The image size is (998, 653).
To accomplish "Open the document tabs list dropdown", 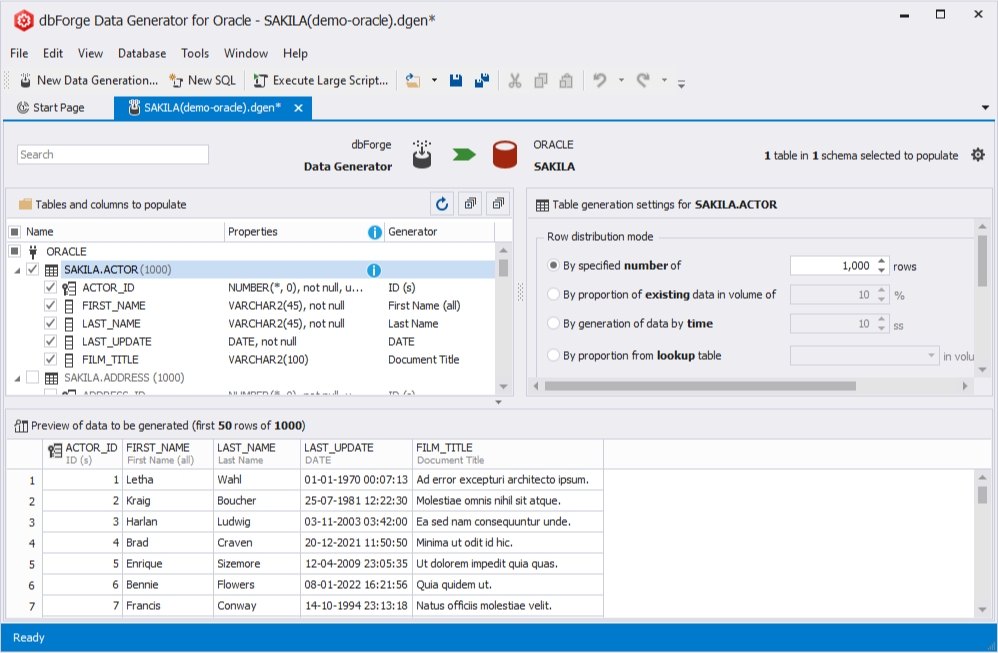I will click(985, 108).
